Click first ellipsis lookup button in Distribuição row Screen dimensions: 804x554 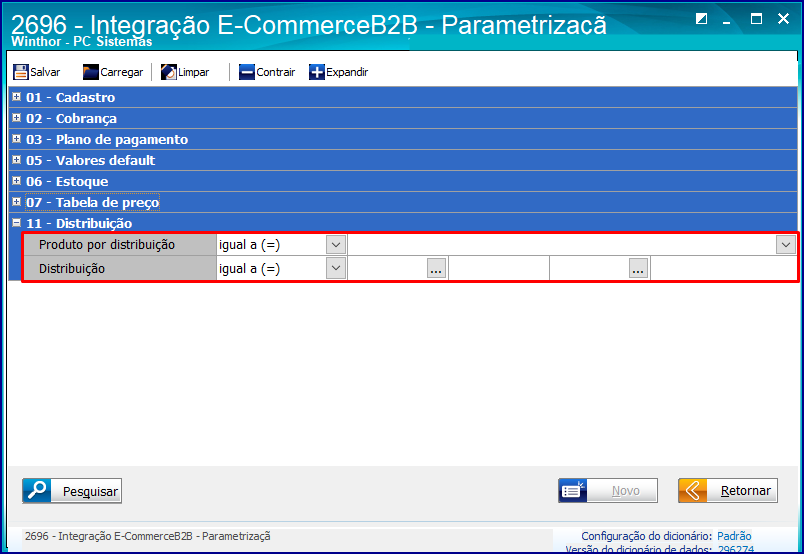(x=436, y=268)
